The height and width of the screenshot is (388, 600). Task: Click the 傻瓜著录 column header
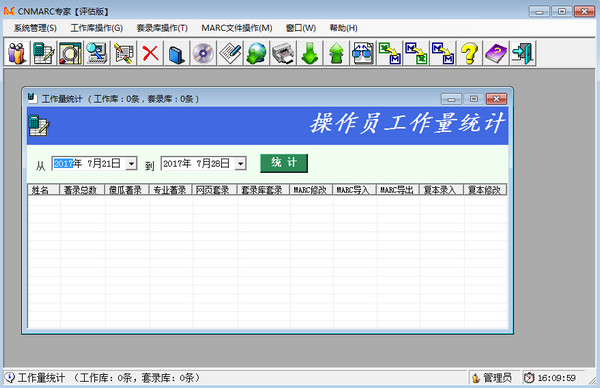[127, 190]
